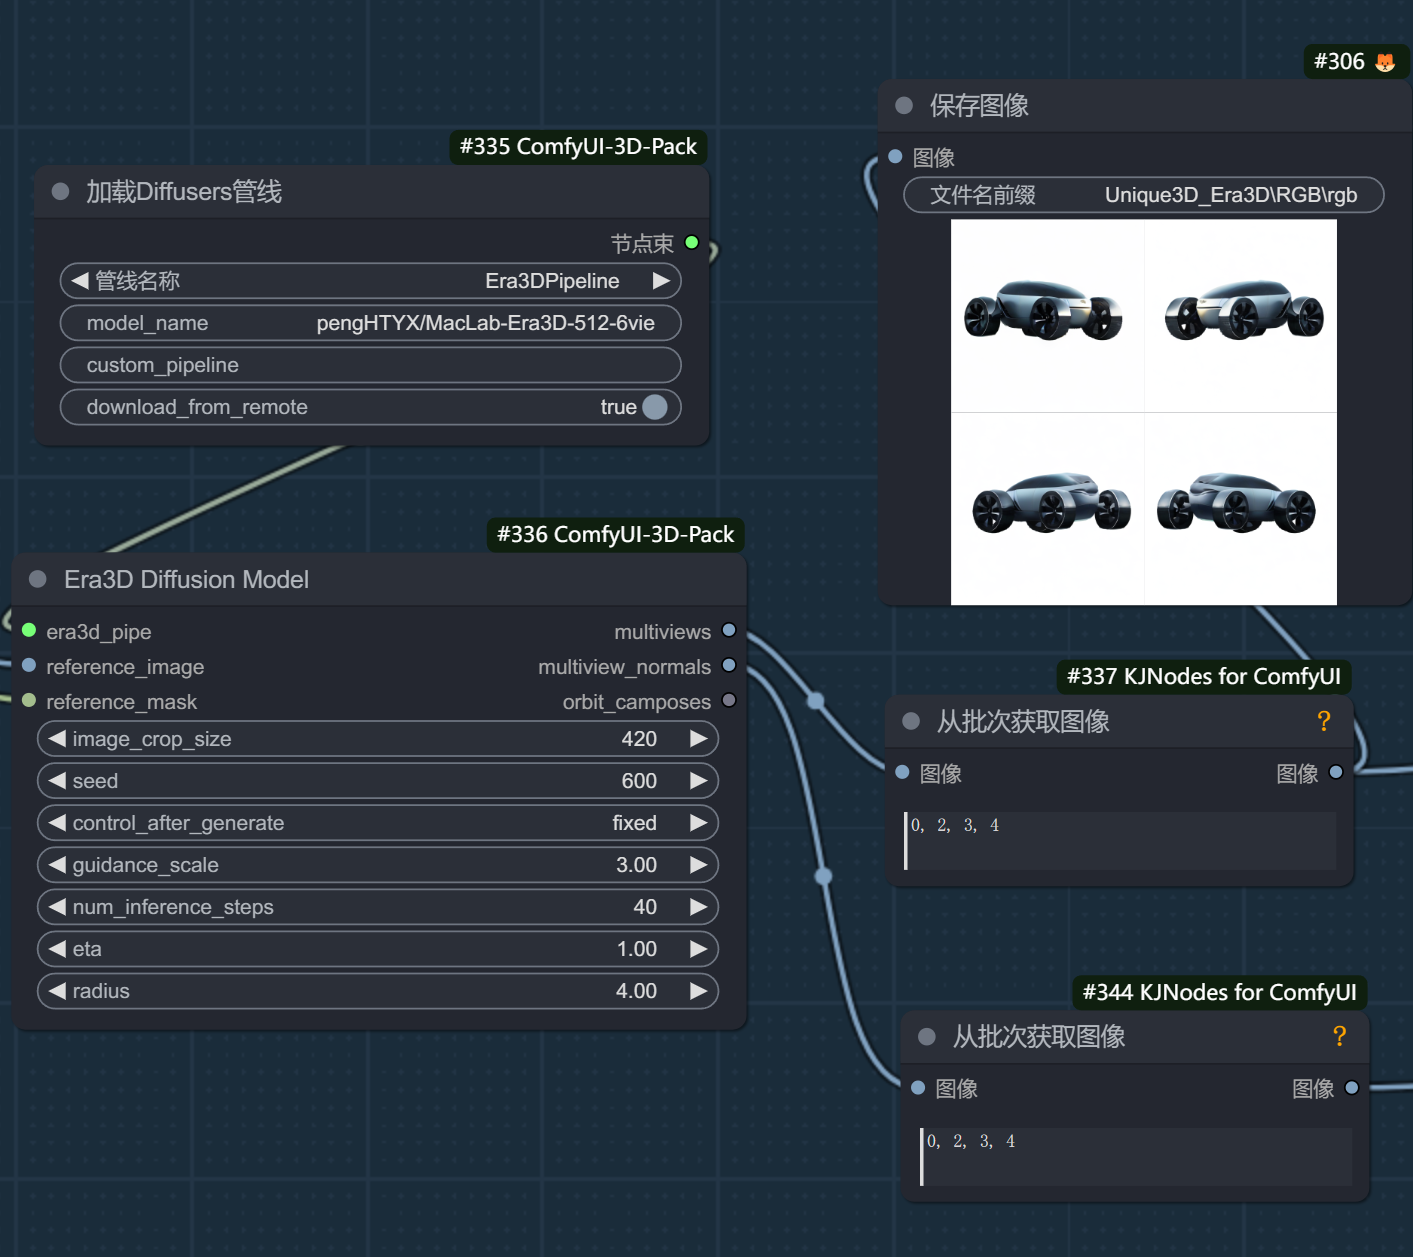Click 图像 output connector on node #344
Viewport: 1413px width, 1257px height.
click(1352, 1087)
